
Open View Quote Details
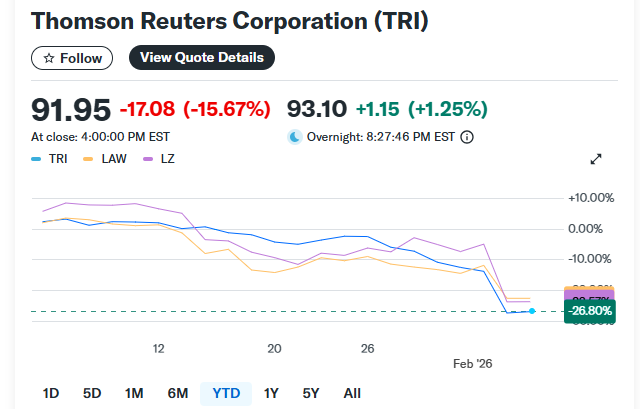[x=202, y=58]
